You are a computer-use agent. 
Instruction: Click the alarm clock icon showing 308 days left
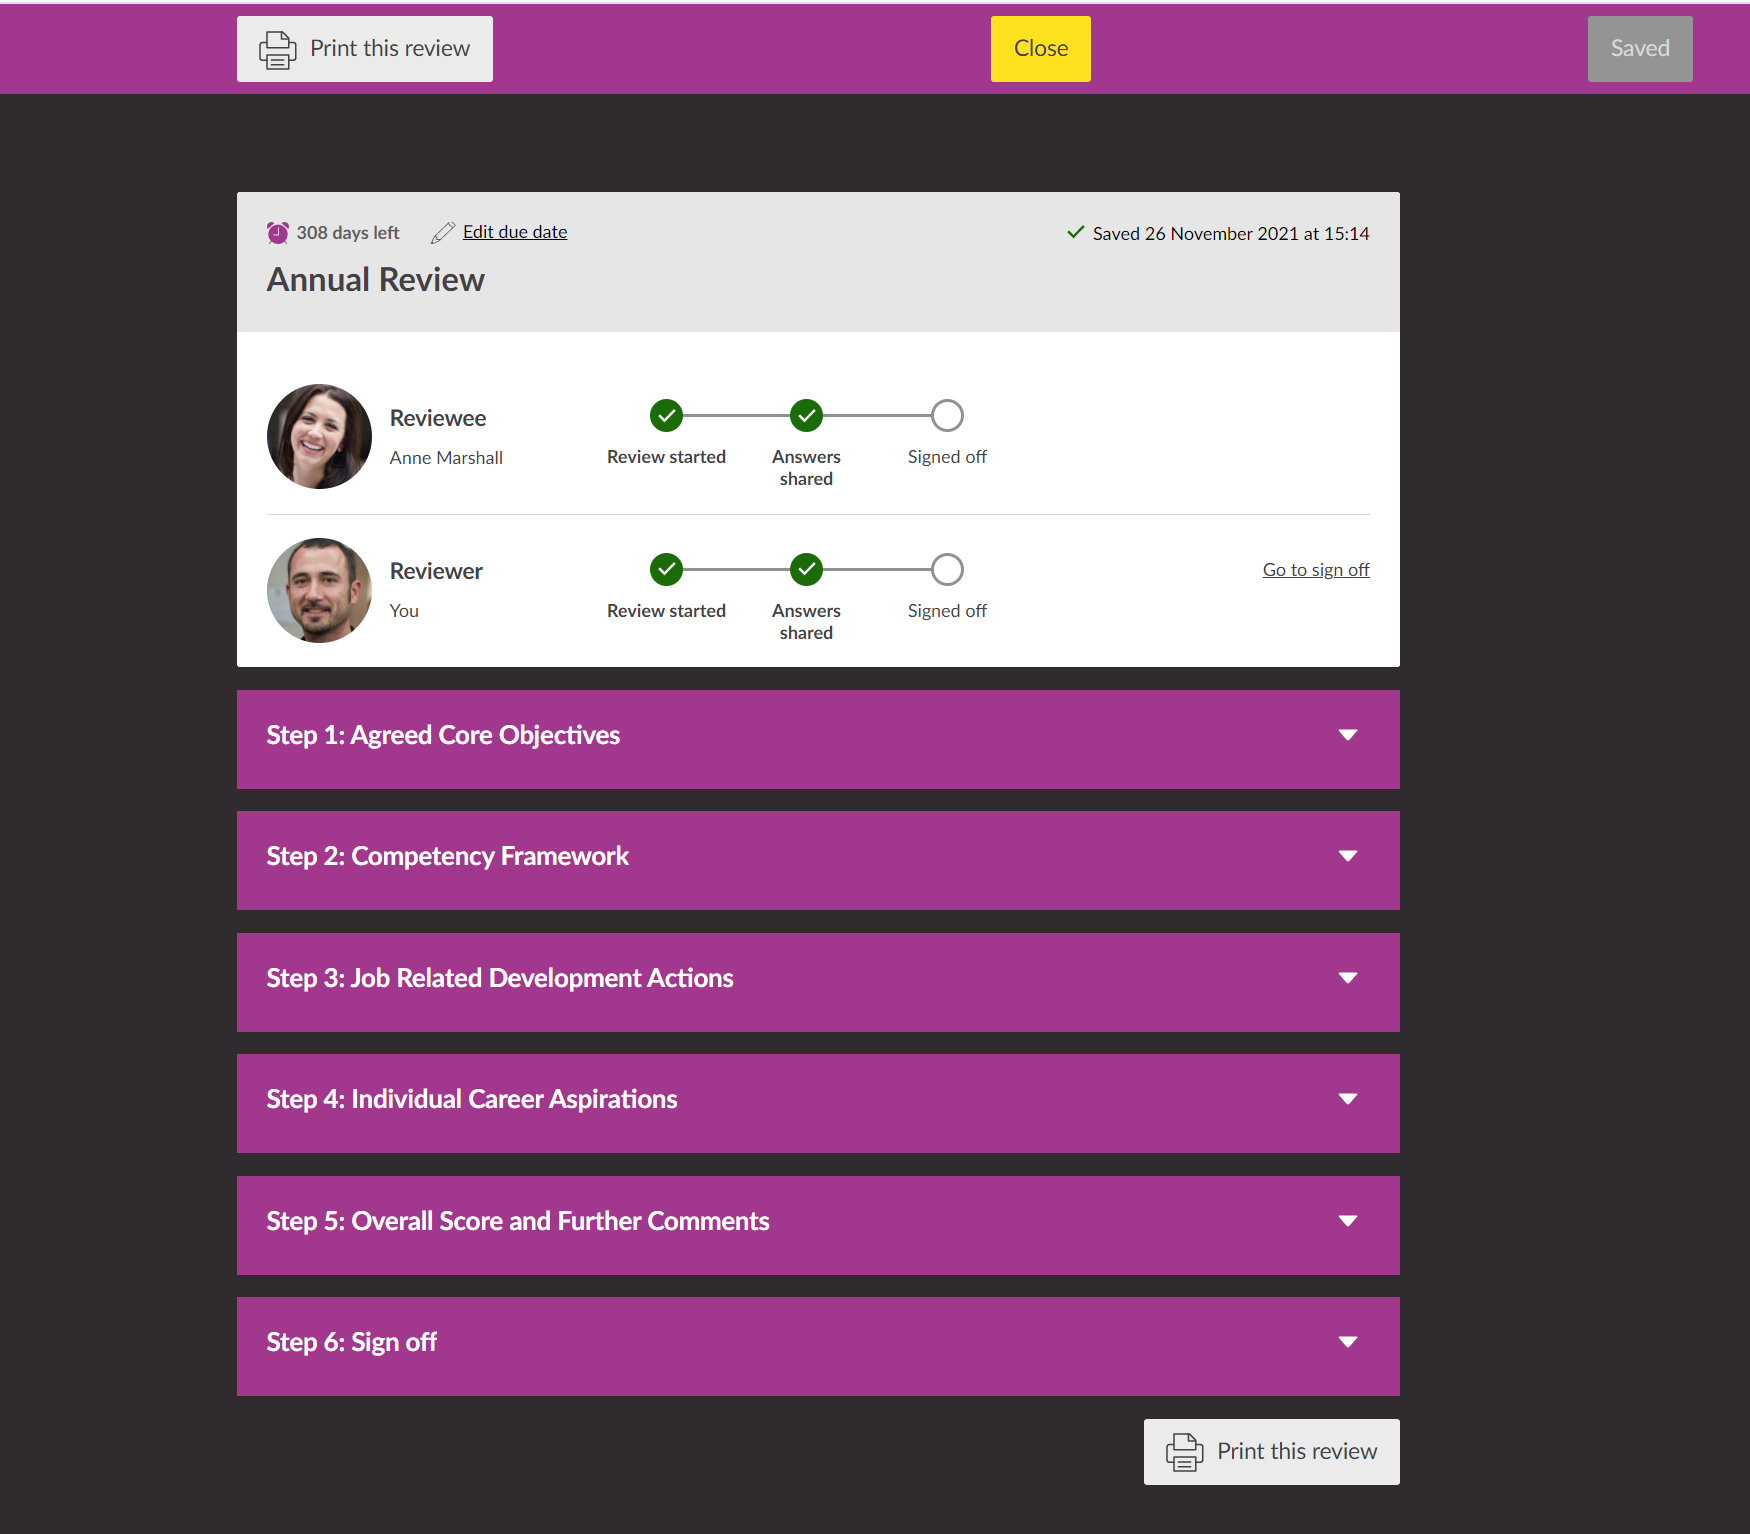tap(277, 232)
